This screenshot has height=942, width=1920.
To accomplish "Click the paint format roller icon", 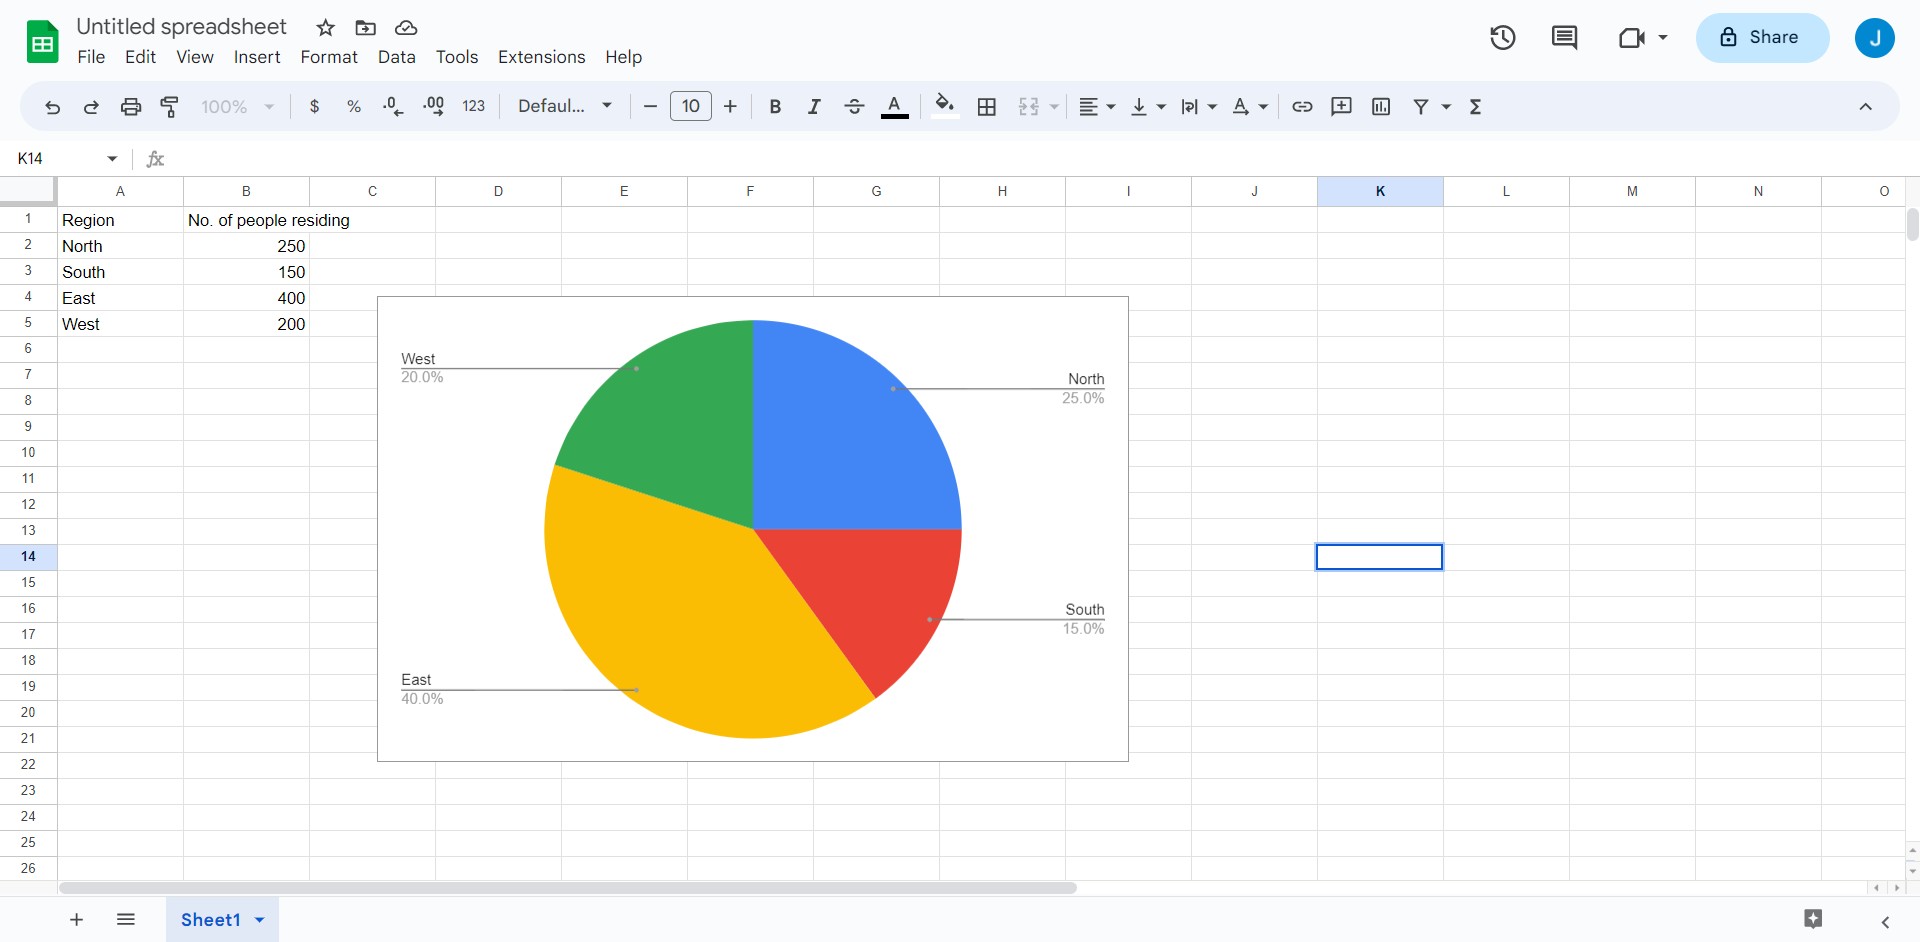I will [x=170, y=107].
